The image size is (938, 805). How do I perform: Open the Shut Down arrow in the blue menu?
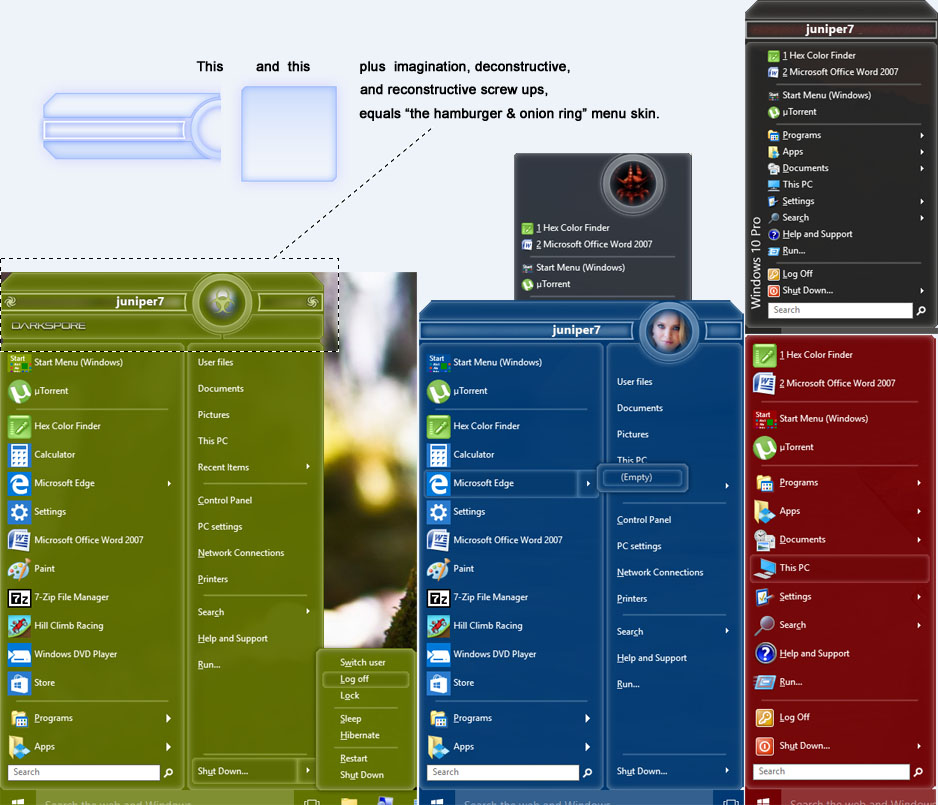[727, 771]
